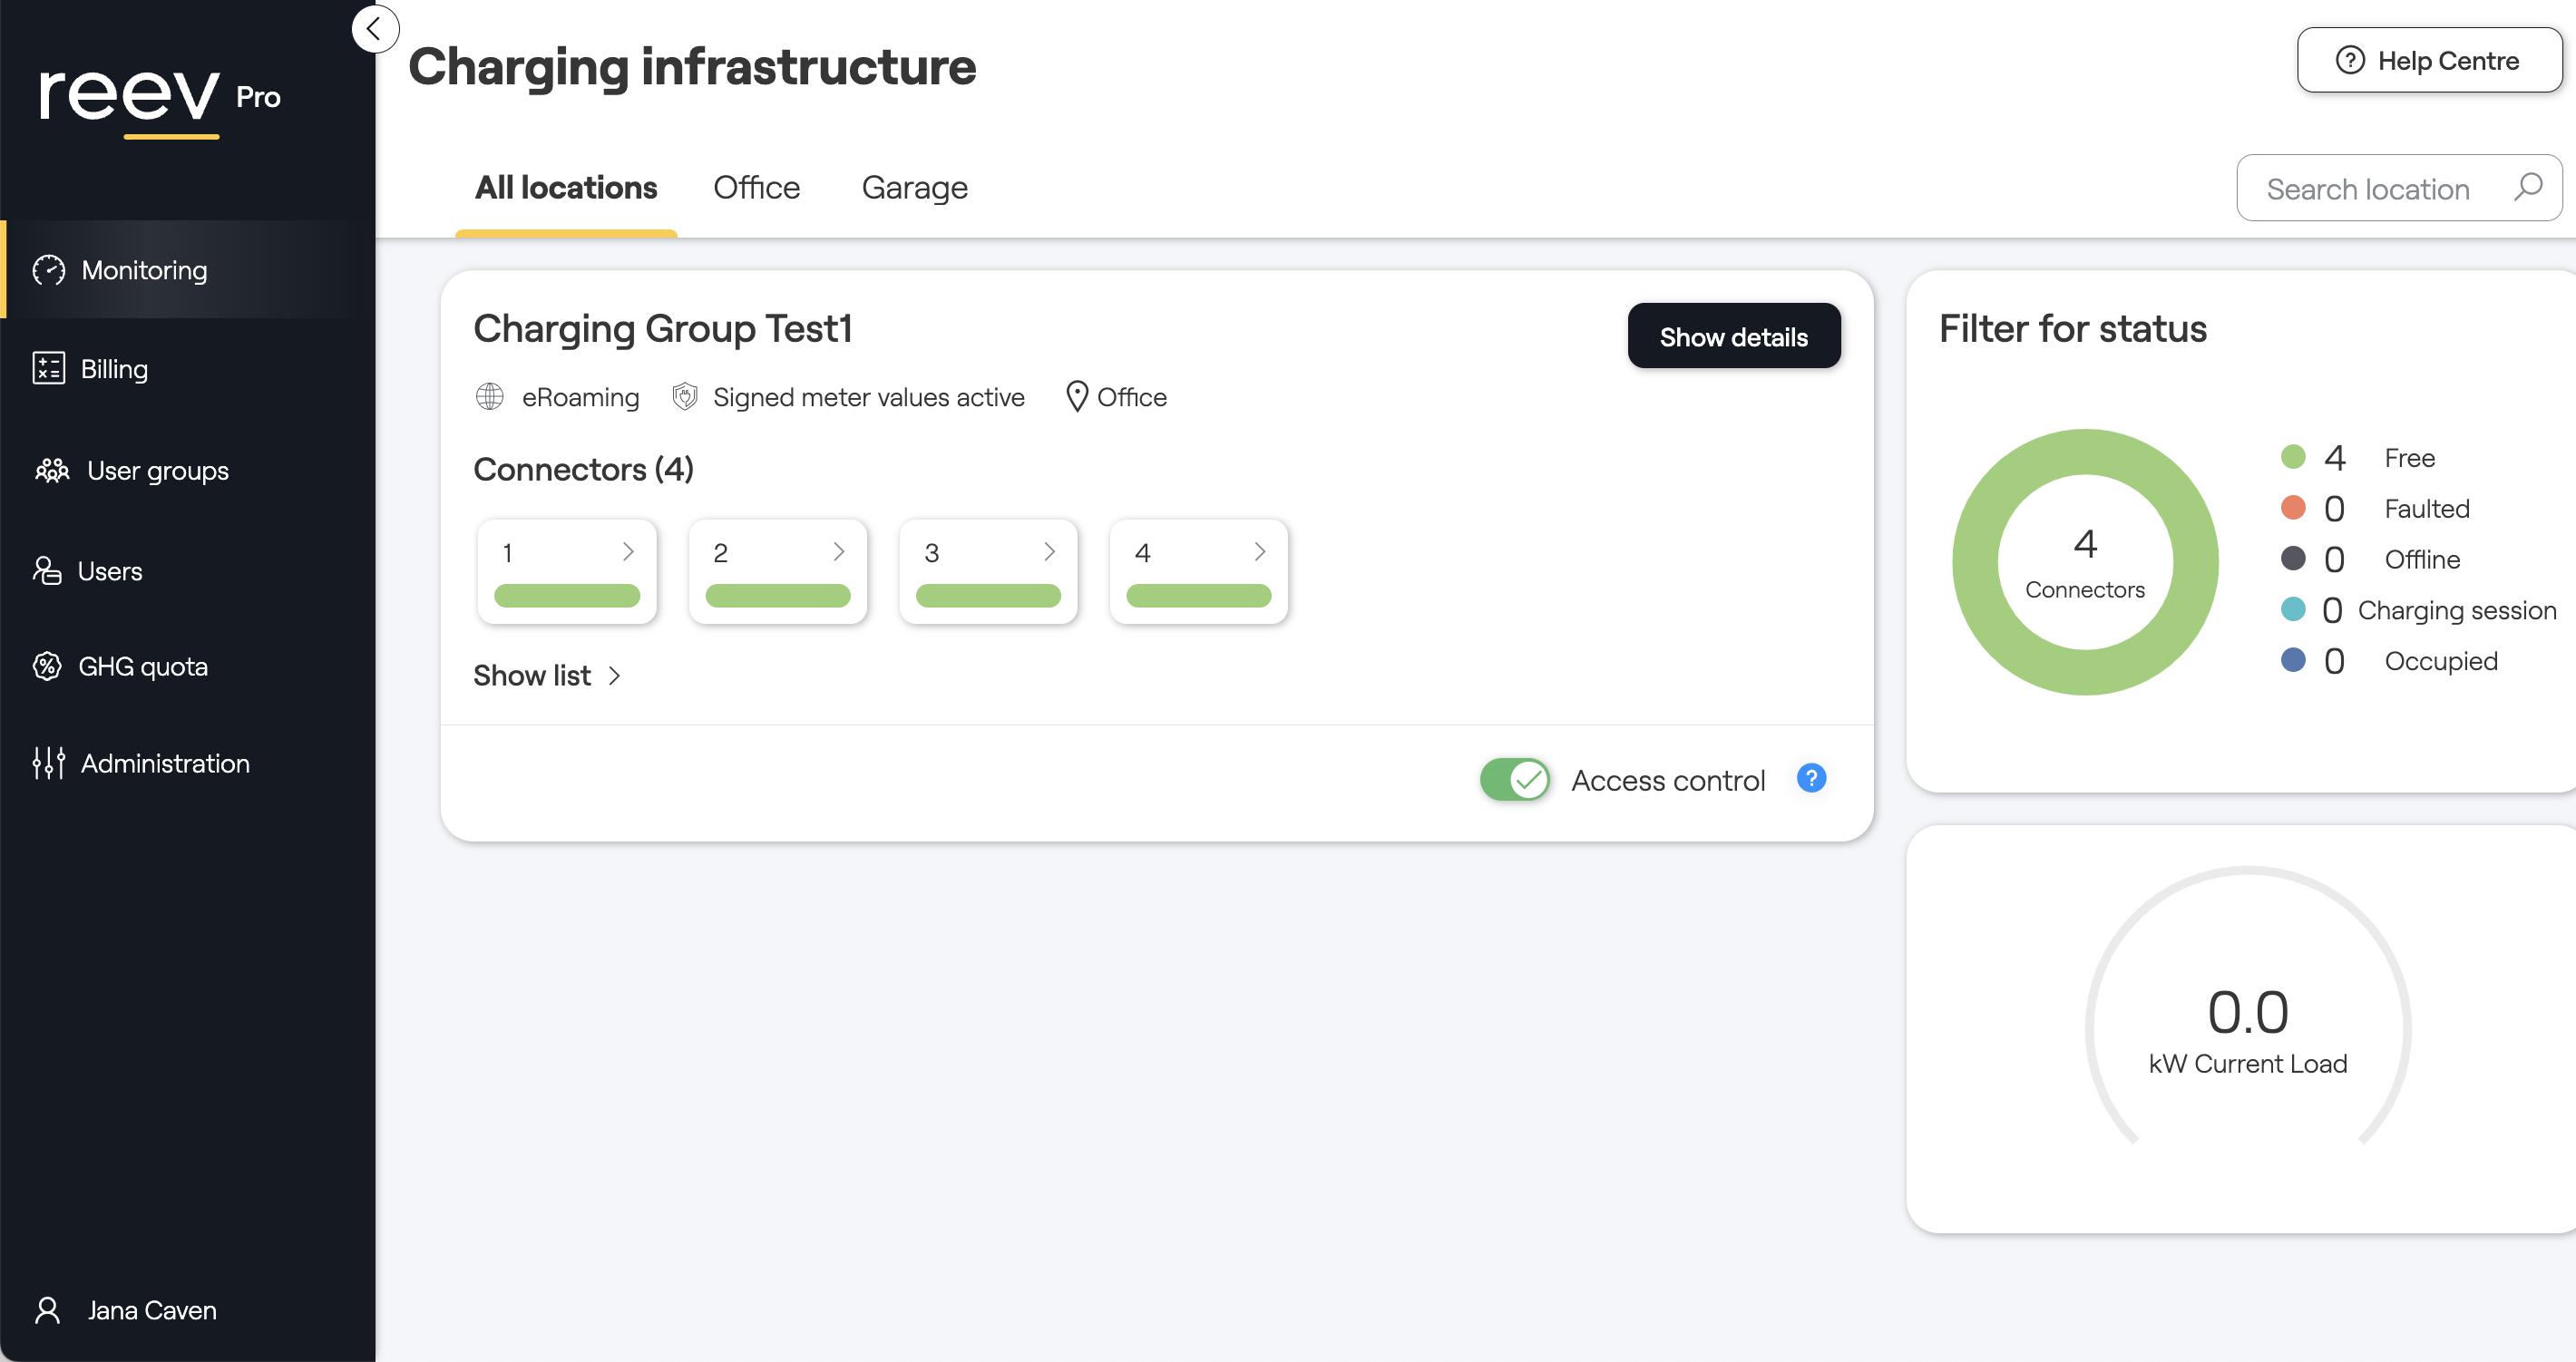Open connector 1 details chevron
Image resolution: width=2576 pixels, height=1362 pixels.
(x=628, y=552)
